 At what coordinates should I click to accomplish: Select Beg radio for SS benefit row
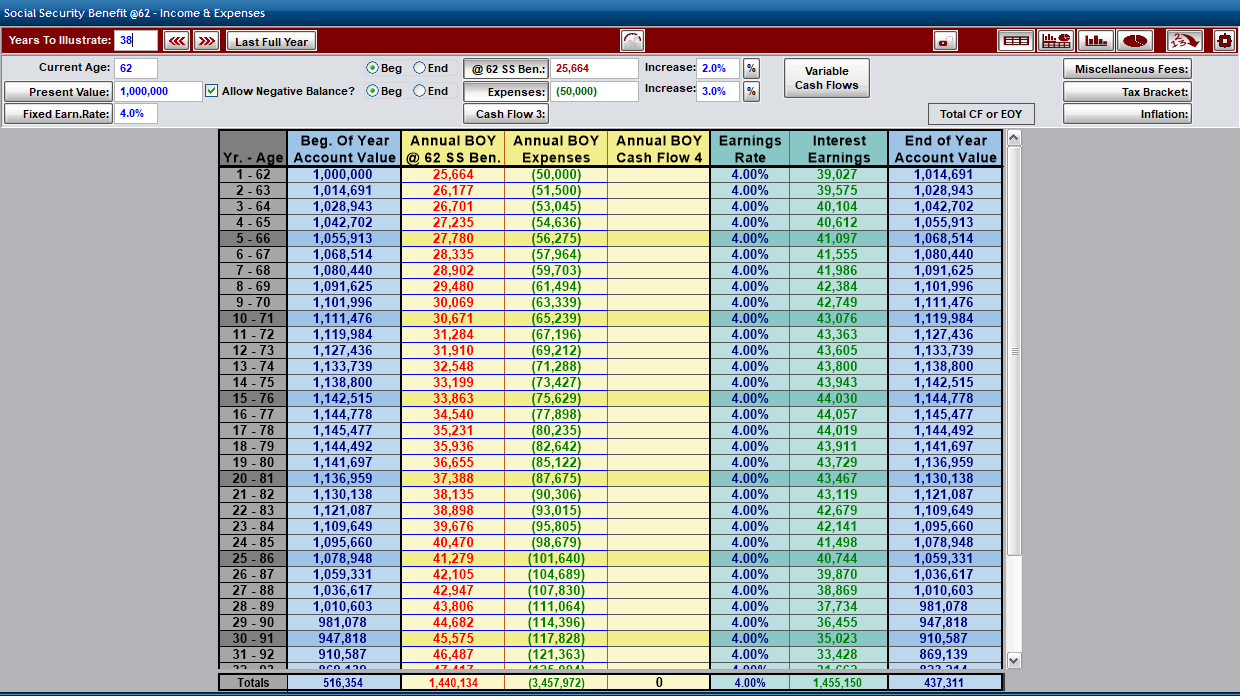click(372, 68)
